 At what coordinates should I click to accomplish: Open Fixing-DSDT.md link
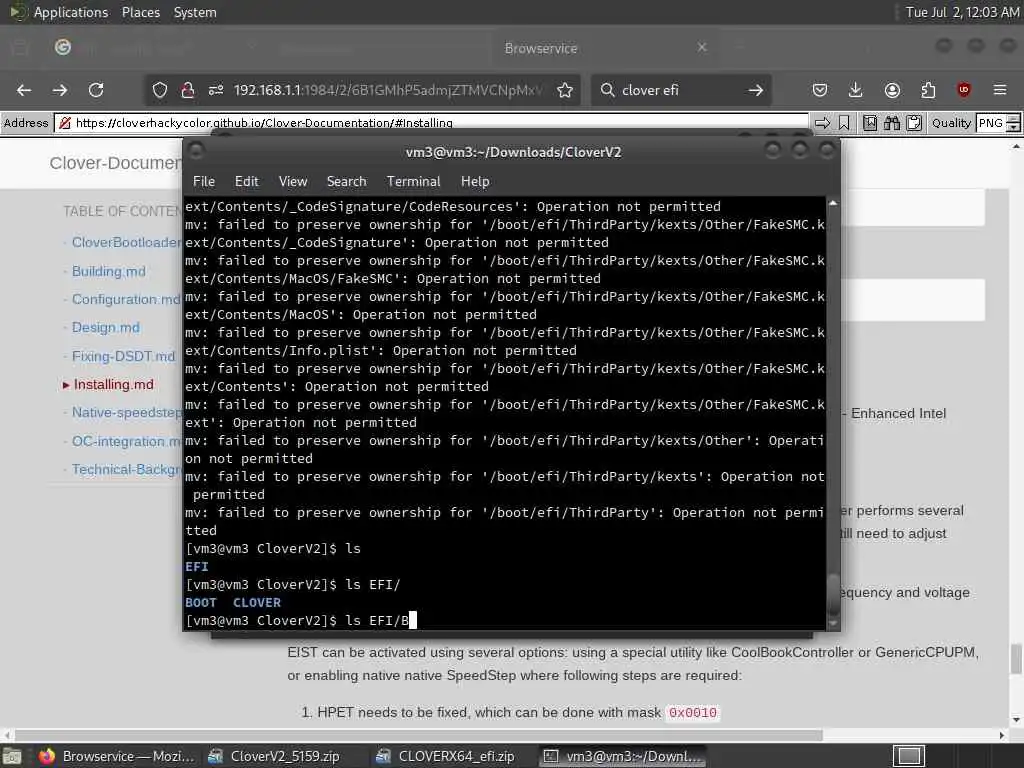point(123,356)
